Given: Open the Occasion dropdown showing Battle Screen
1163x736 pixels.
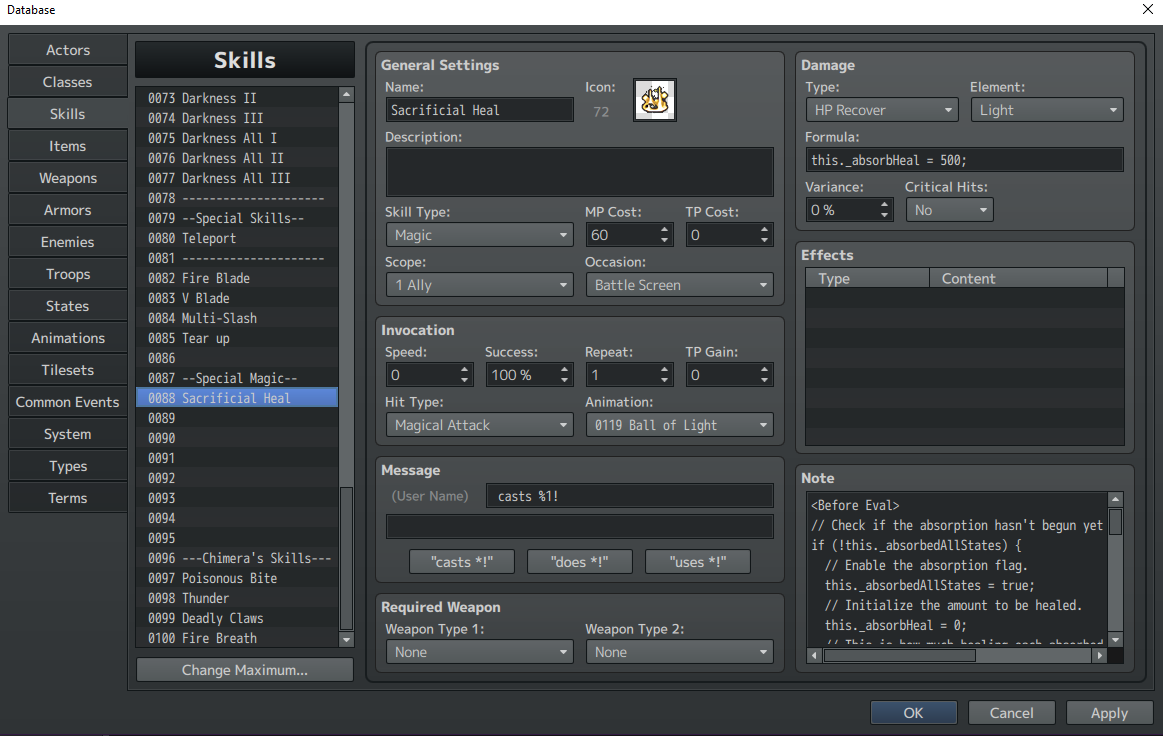Looking at the screenshot, I should point(679,285).
